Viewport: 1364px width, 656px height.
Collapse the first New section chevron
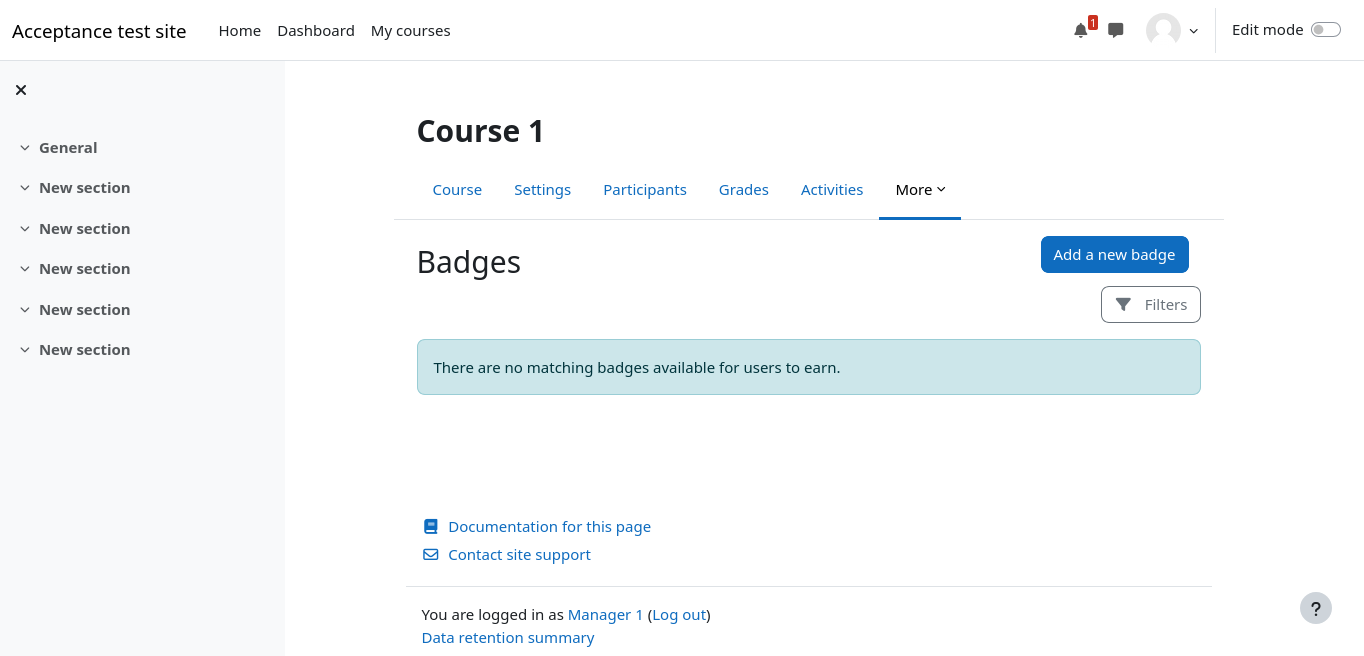[x=25, y=188]
